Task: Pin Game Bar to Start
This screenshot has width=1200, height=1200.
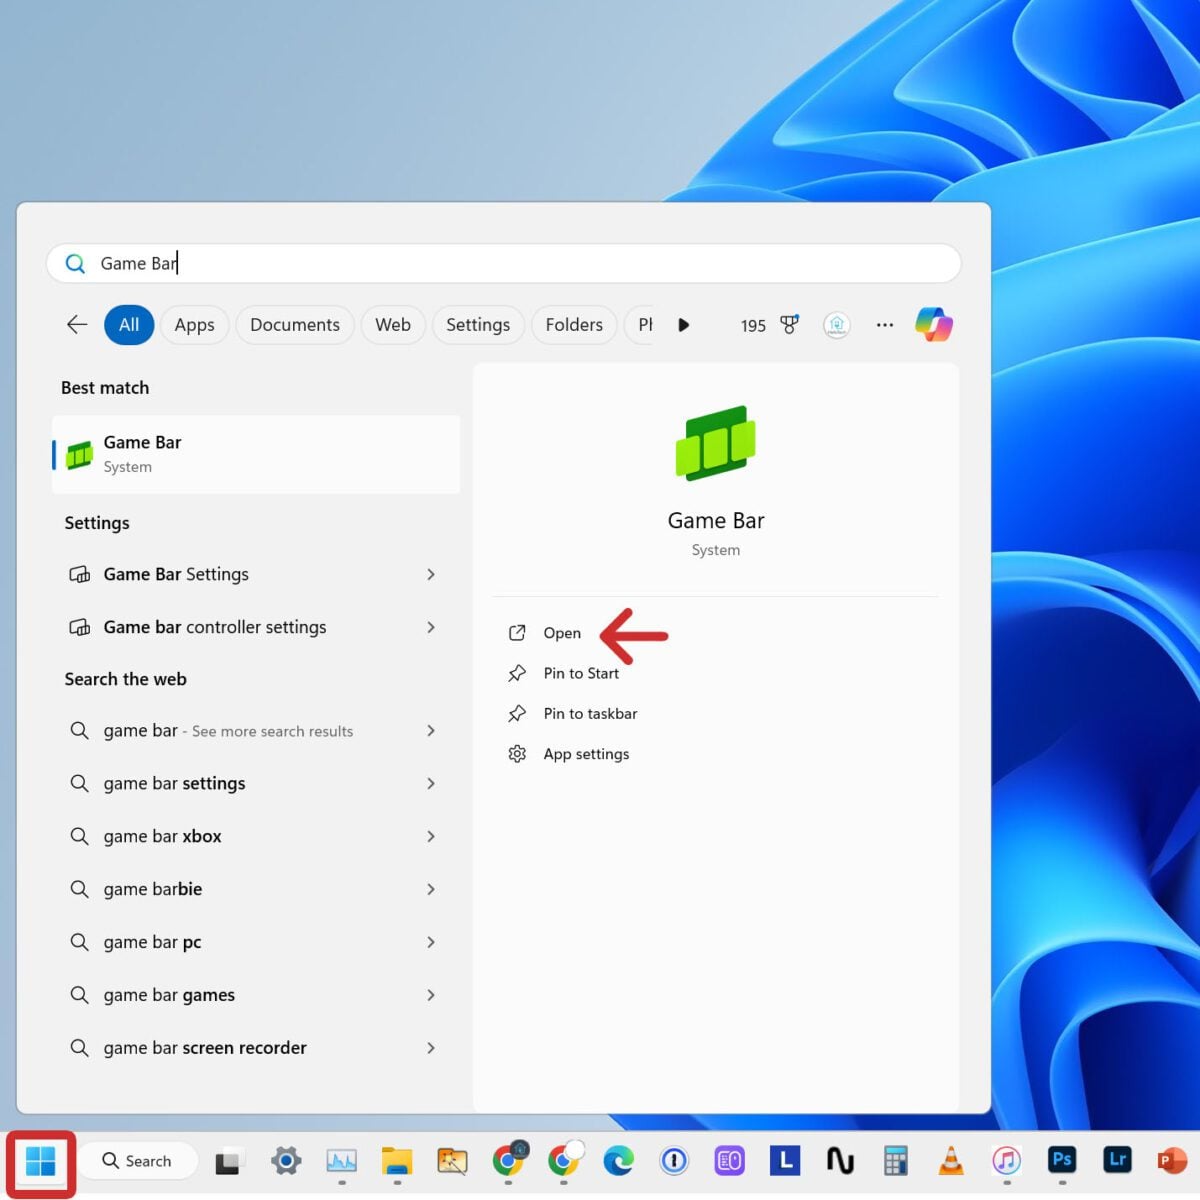Action: [x=580, y=673]
